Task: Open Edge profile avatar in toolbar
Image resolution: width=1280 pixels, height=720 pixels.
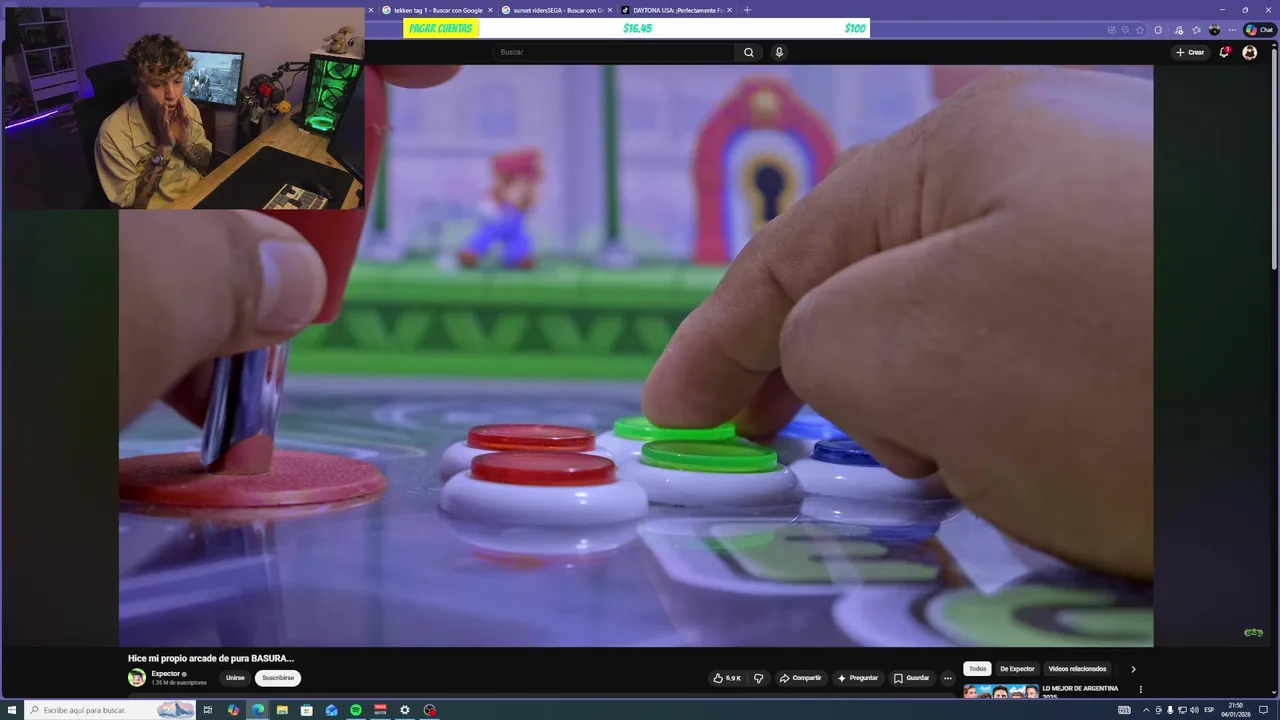Action: point(1214,30)
